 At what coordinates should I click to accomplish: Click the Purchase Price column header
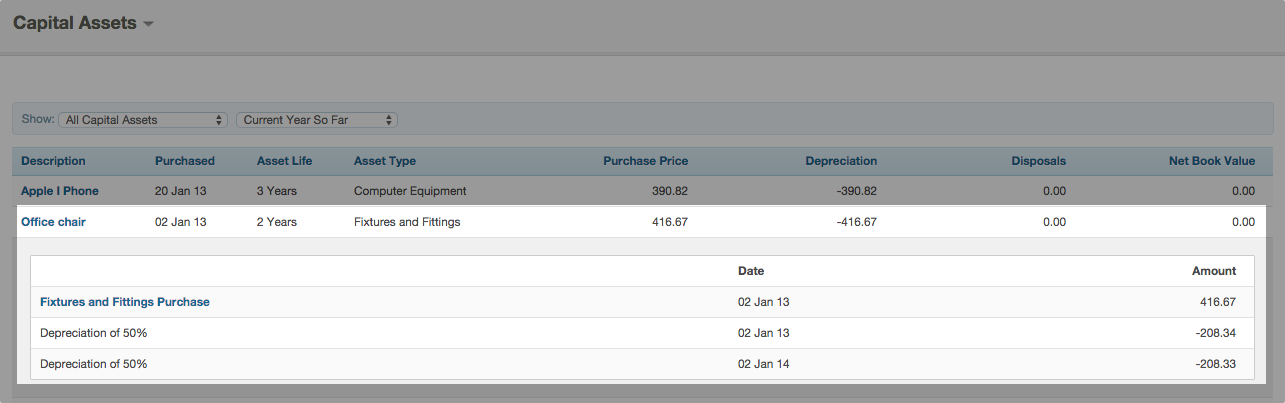pyautogui.click(x=645, y=161)
